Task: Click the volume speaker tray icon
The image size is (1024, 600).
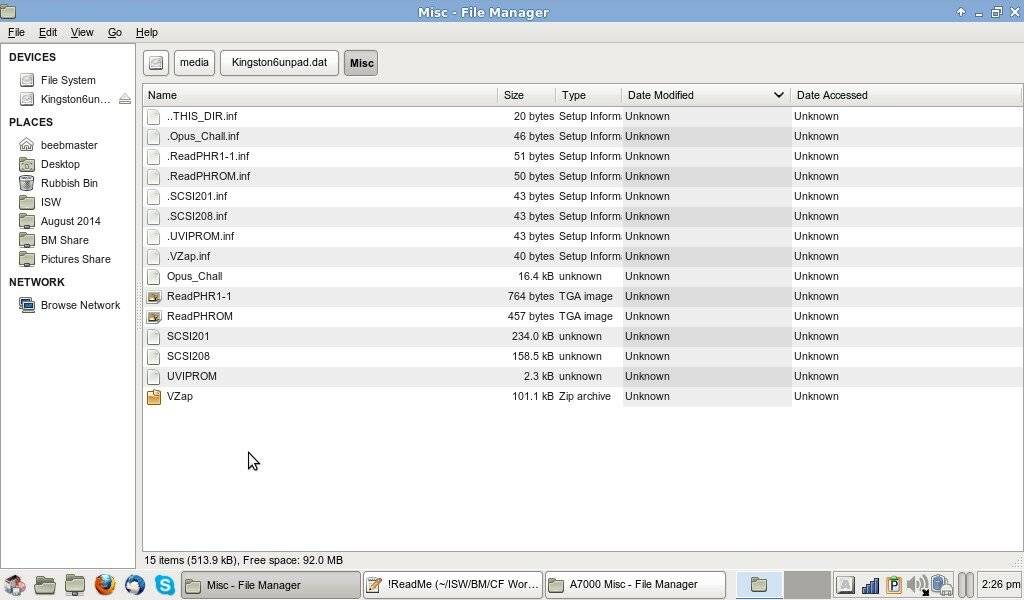Action: pos(916,585)
